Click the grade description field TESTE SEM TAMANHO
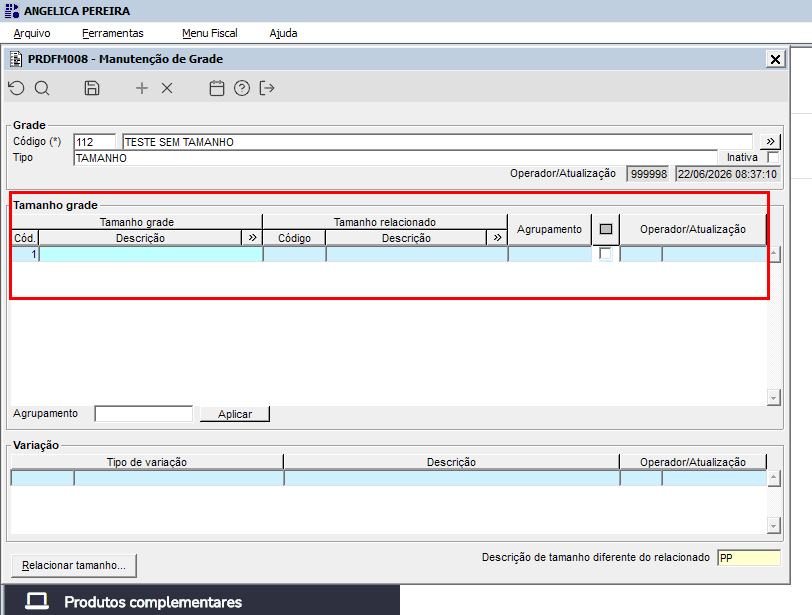 438,142
